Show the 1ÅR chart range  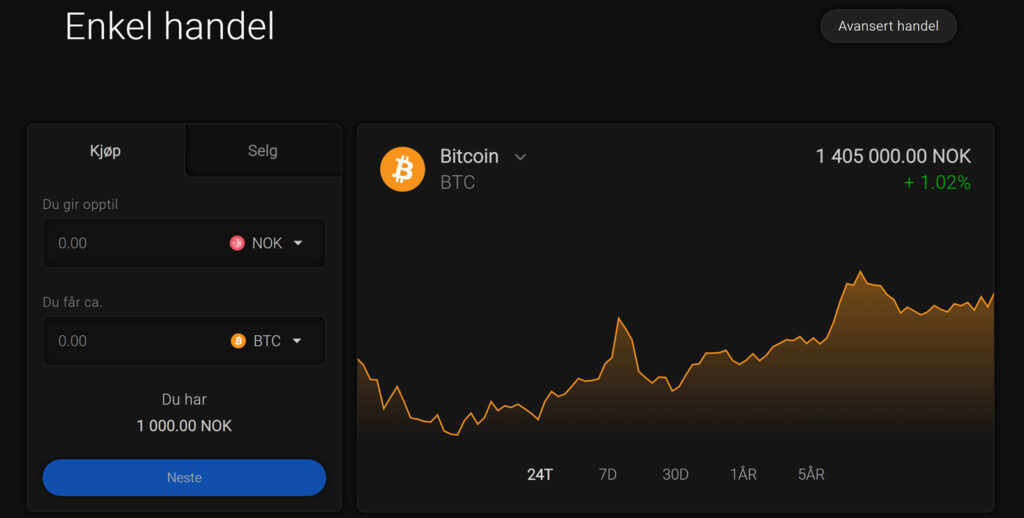[743, 474]
